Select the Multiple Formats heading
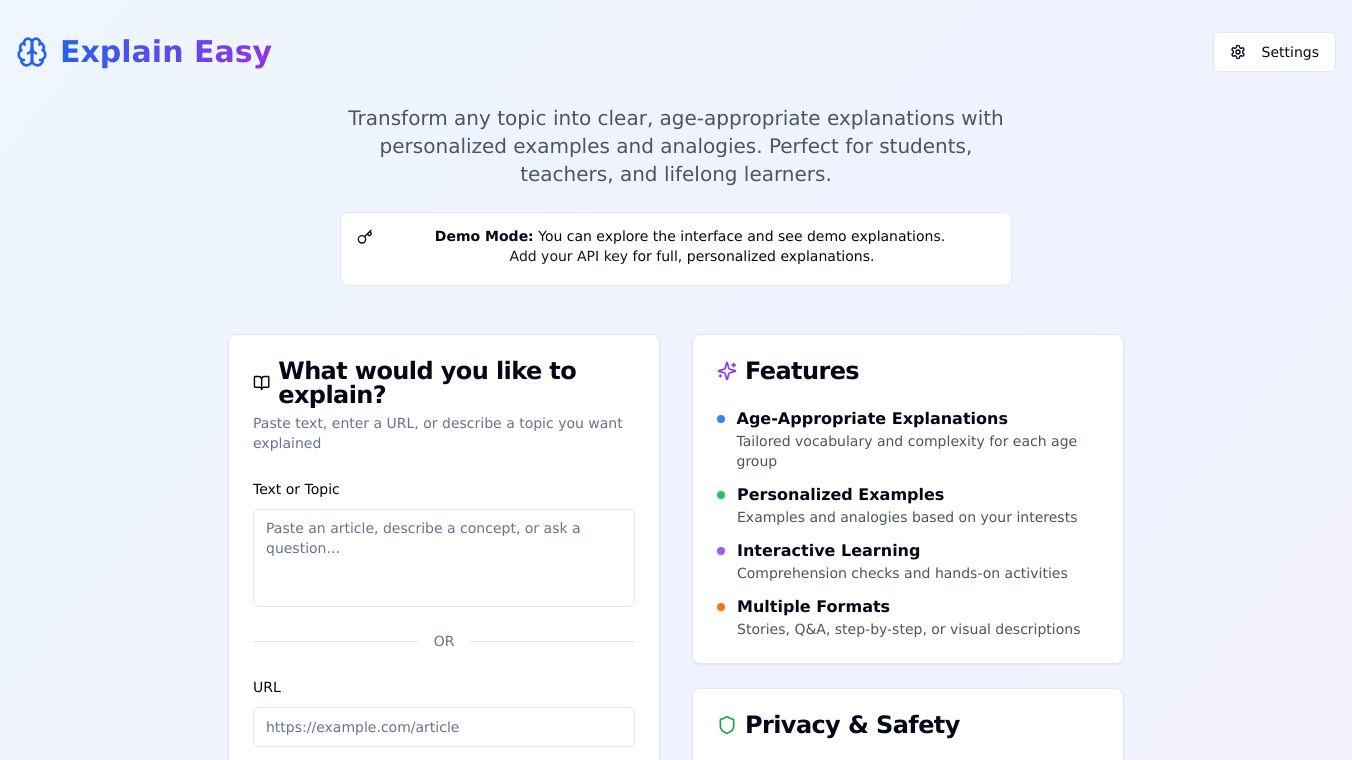Viewport: 1352px width, 760px height. click(x=813, y=607)
